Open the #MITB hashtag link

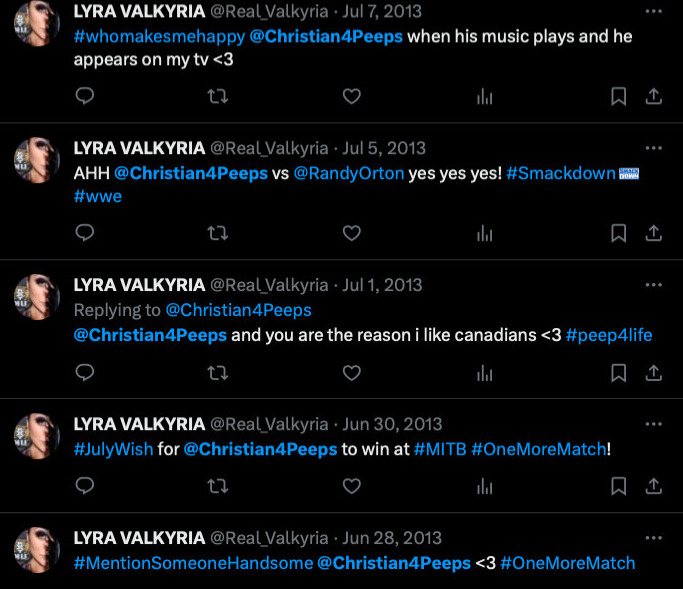[x=440, y=449]
